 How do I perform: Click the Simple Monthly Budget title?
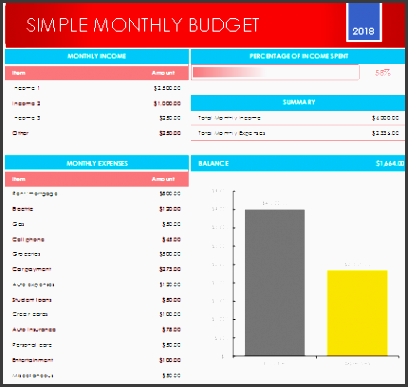pos(143,25)
